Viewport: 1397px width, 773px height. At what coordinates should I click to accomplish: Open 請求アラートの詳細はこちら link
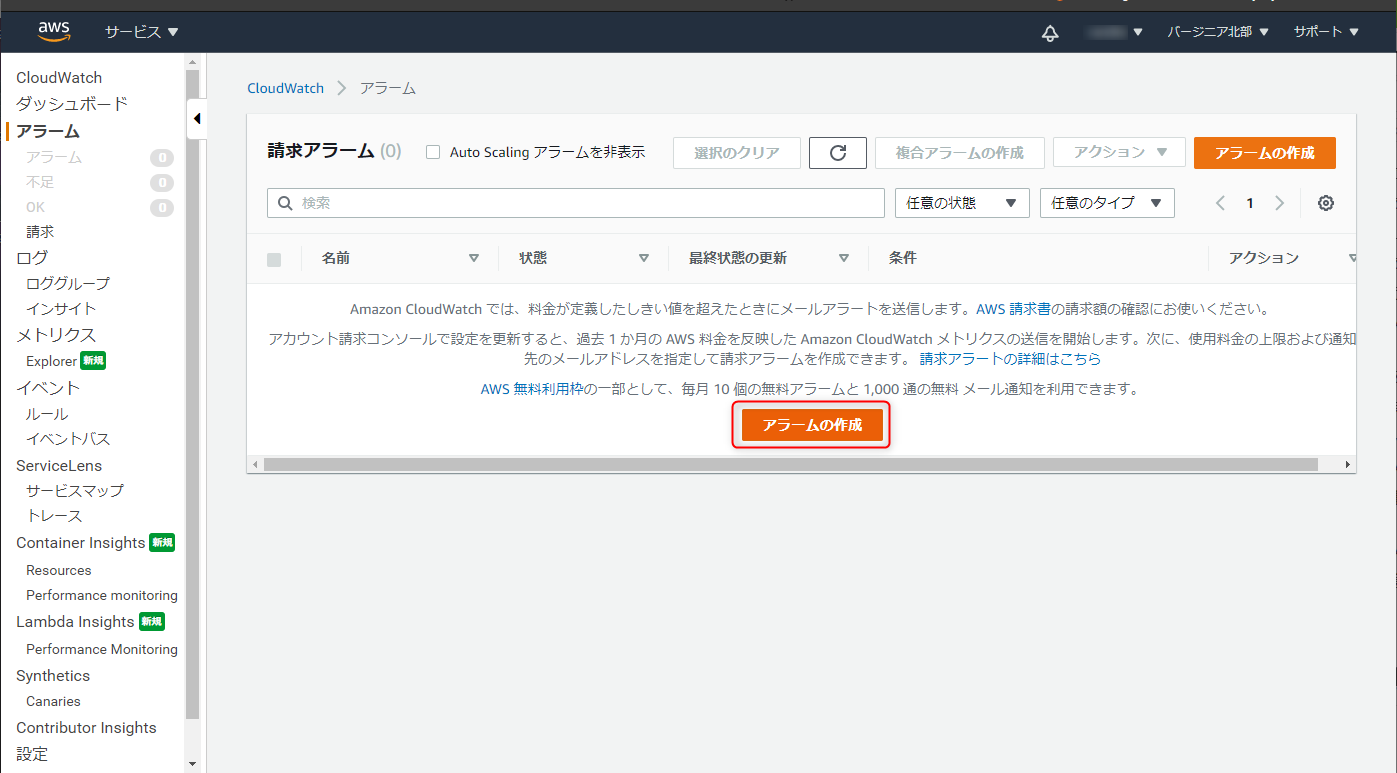point(1010,358)
